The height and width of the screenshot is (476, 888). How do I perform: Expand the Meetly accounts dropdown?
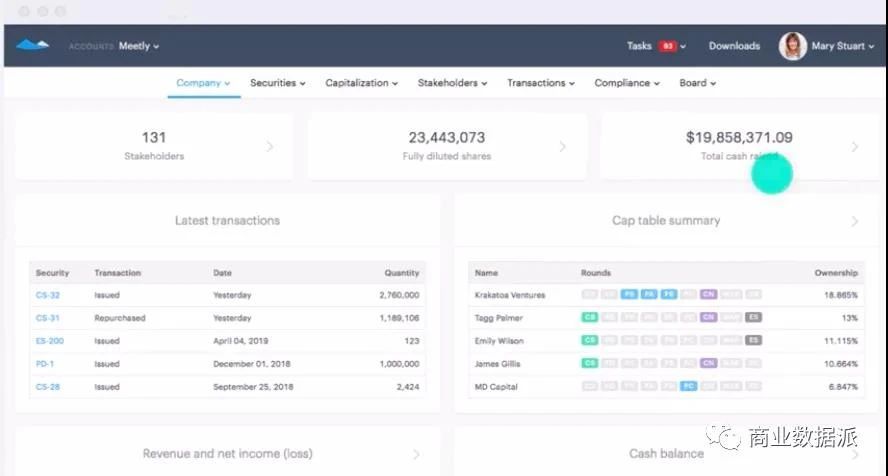click(139, 46)
